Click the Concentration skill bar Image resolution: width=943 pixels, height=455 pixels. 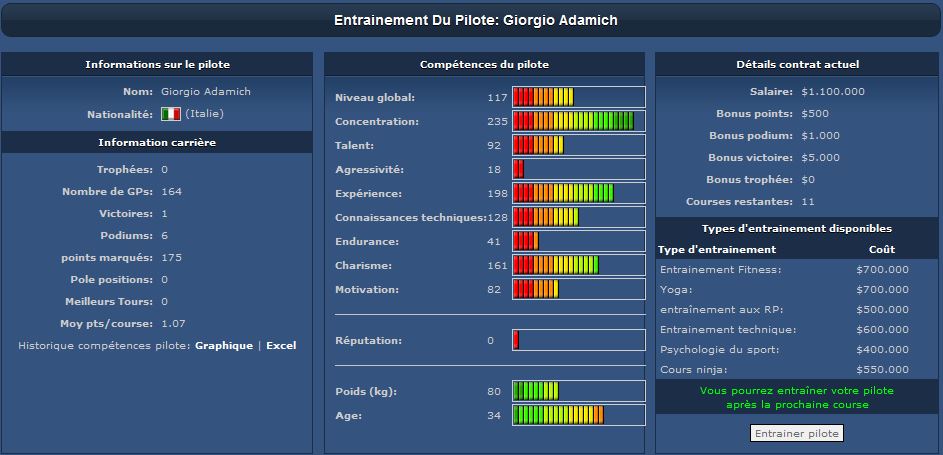579,121
